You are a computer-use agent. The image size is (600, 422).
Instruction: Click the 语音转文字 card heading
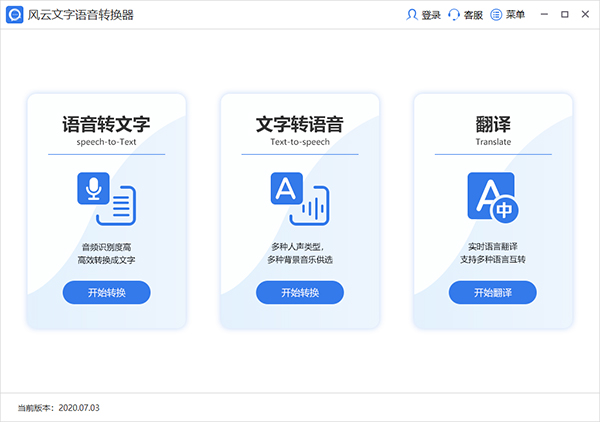[106, 125]
